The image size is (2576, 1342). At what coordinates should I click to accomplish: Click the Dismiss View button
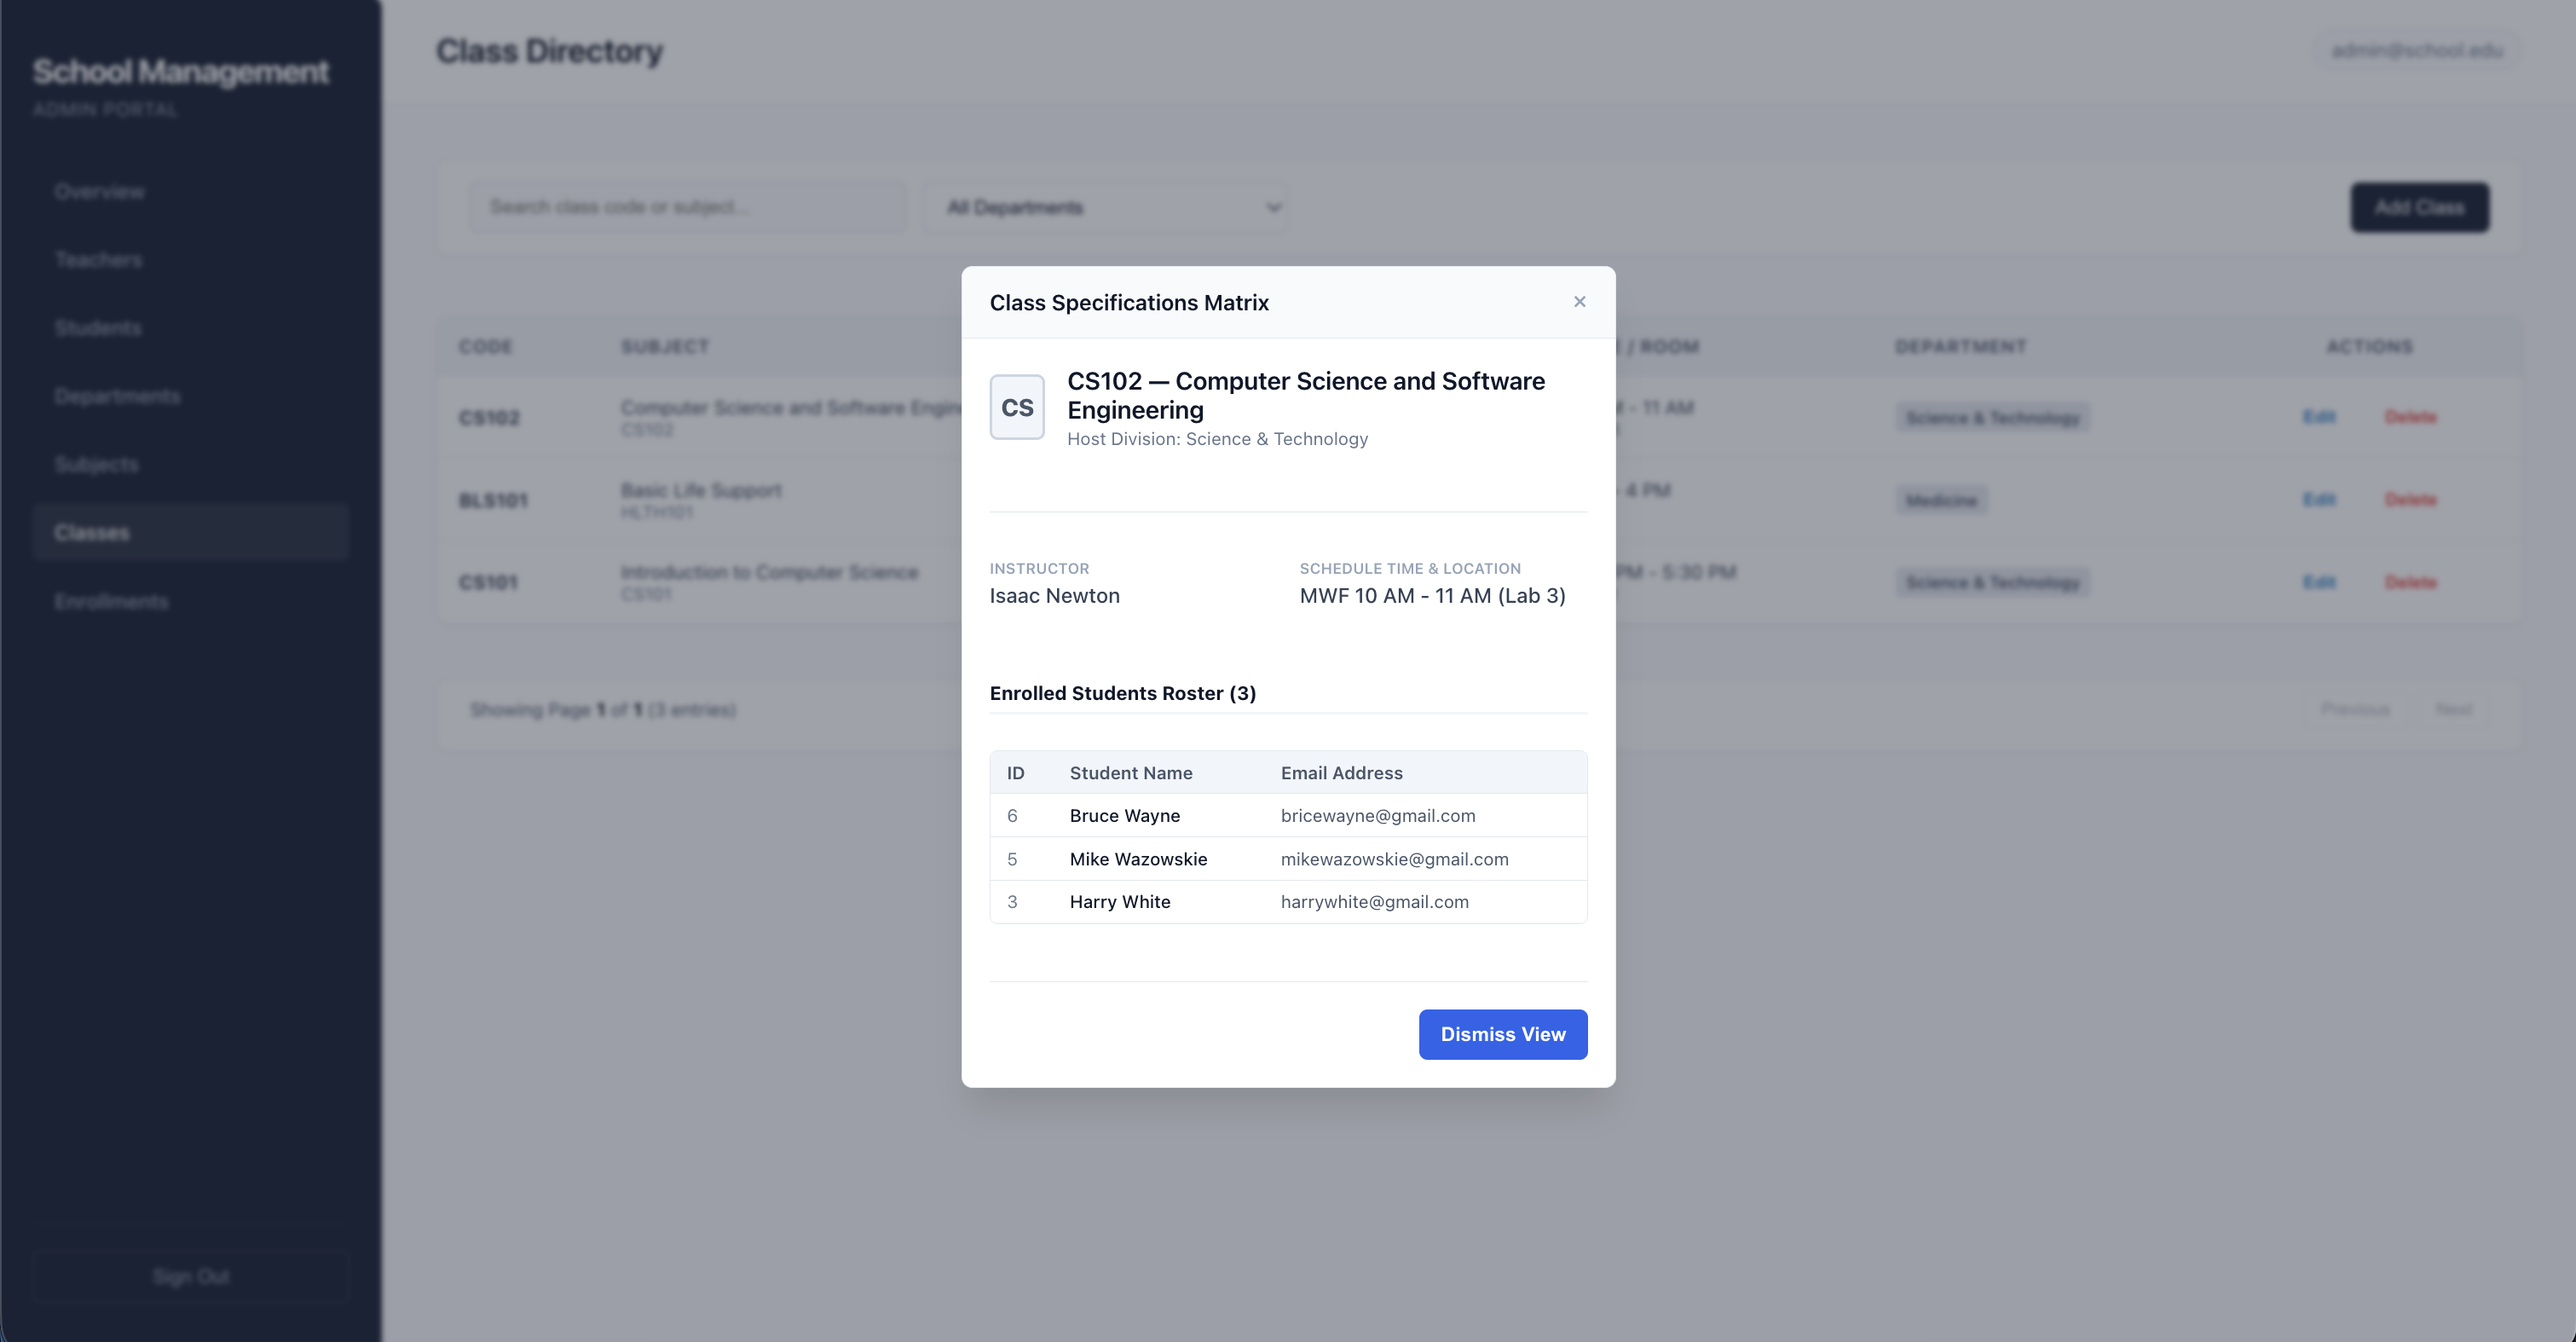coord(1502,1034)
